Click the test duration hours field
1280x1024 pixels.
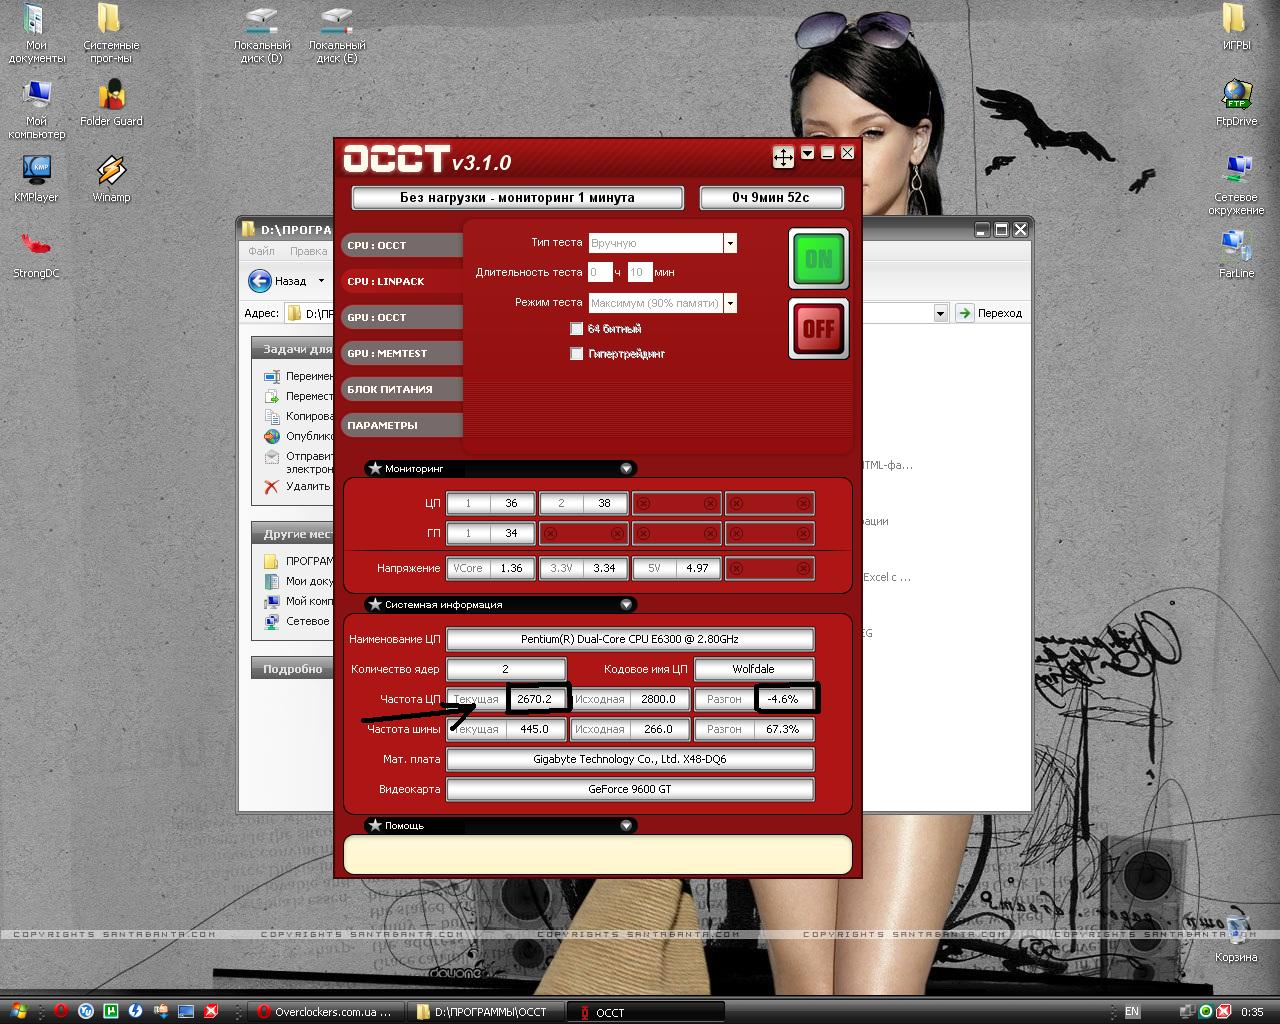click(x=600, y=272)
